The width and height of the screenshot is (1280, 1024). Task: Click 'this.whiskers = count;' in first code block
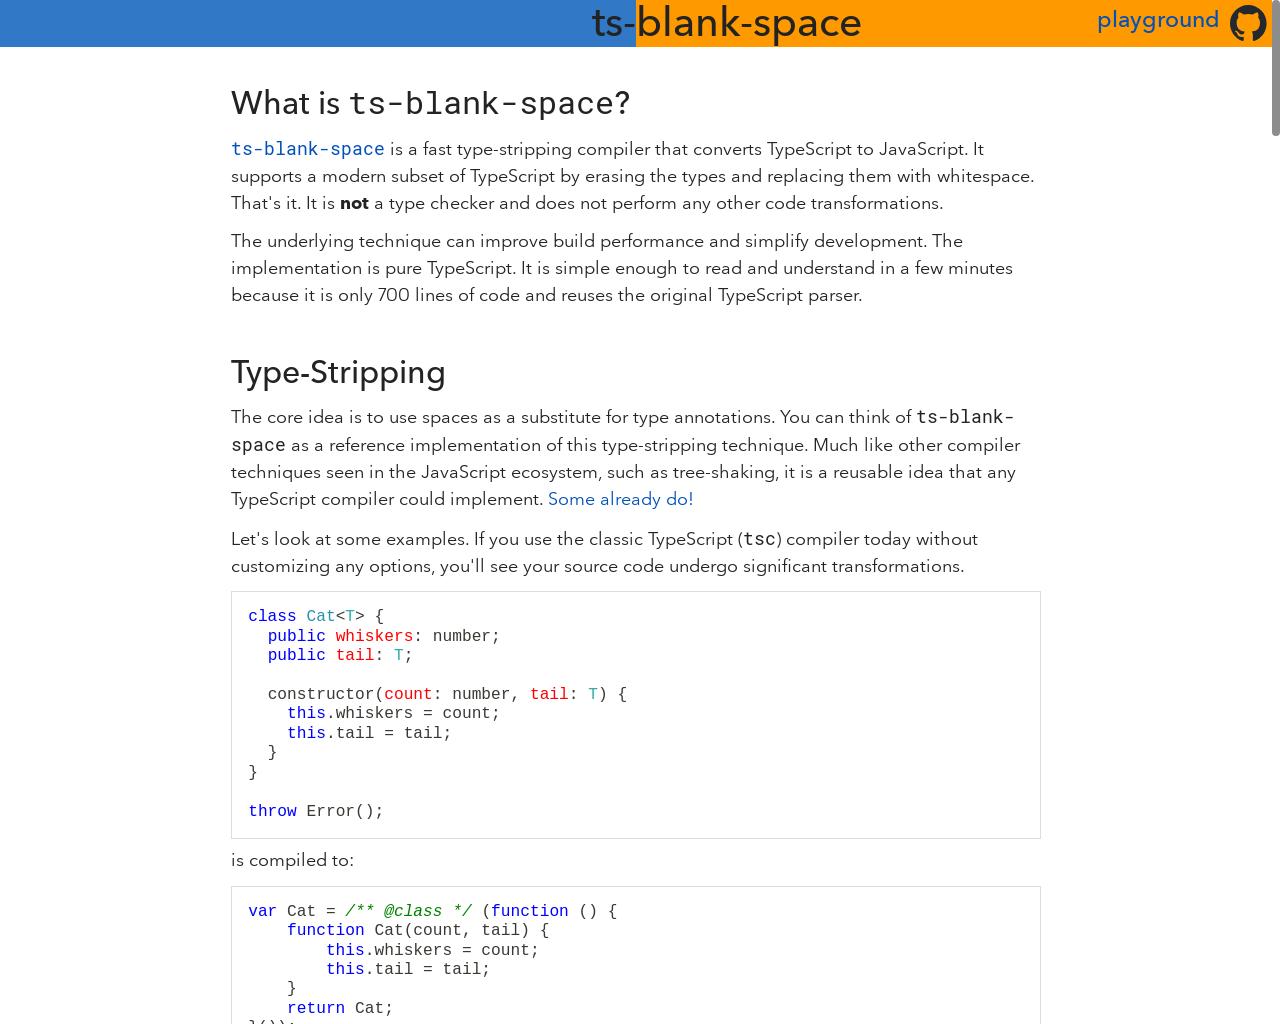393,714
